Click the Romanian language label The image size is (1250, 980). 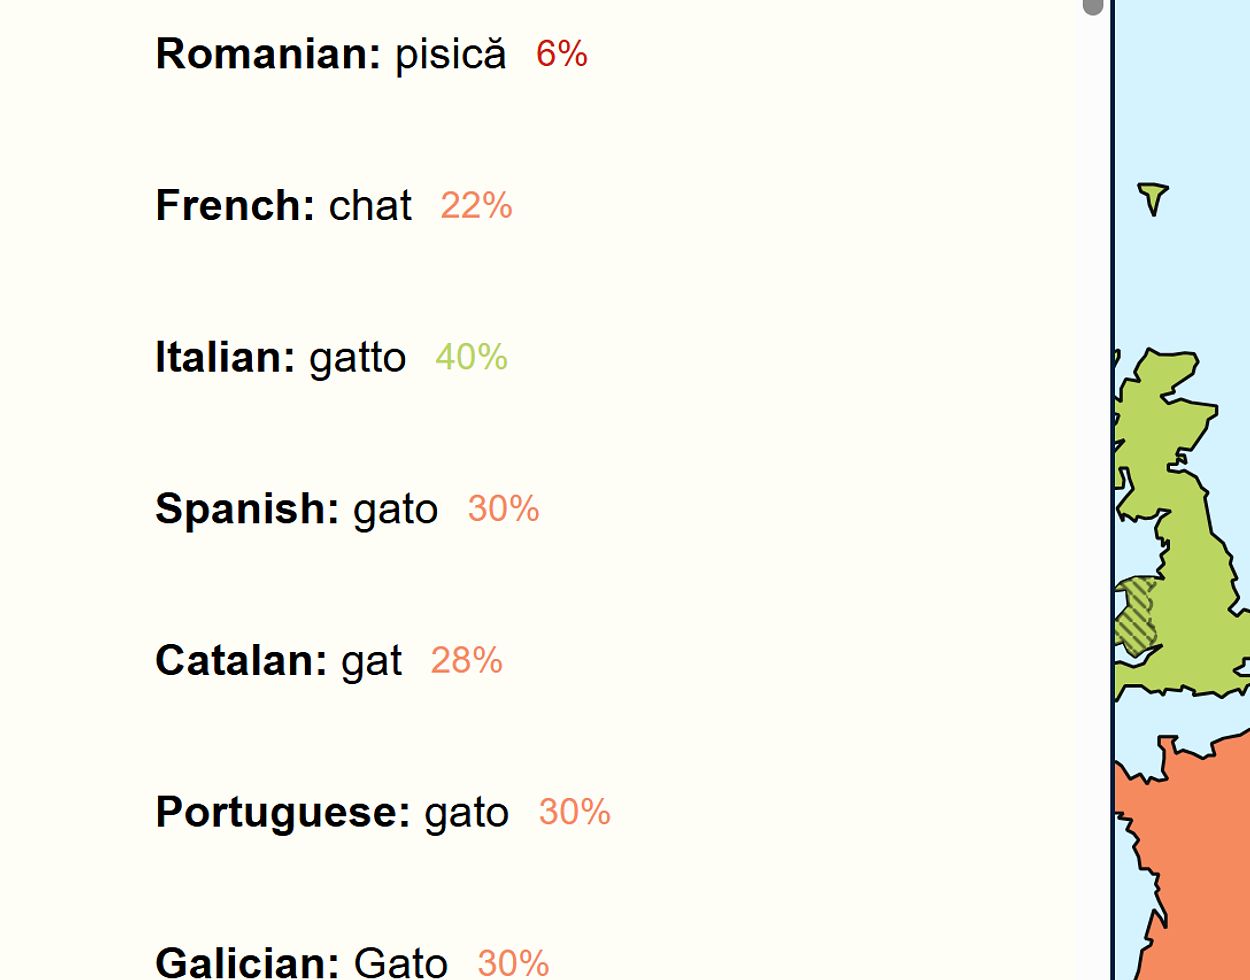[x=267, y=54]
